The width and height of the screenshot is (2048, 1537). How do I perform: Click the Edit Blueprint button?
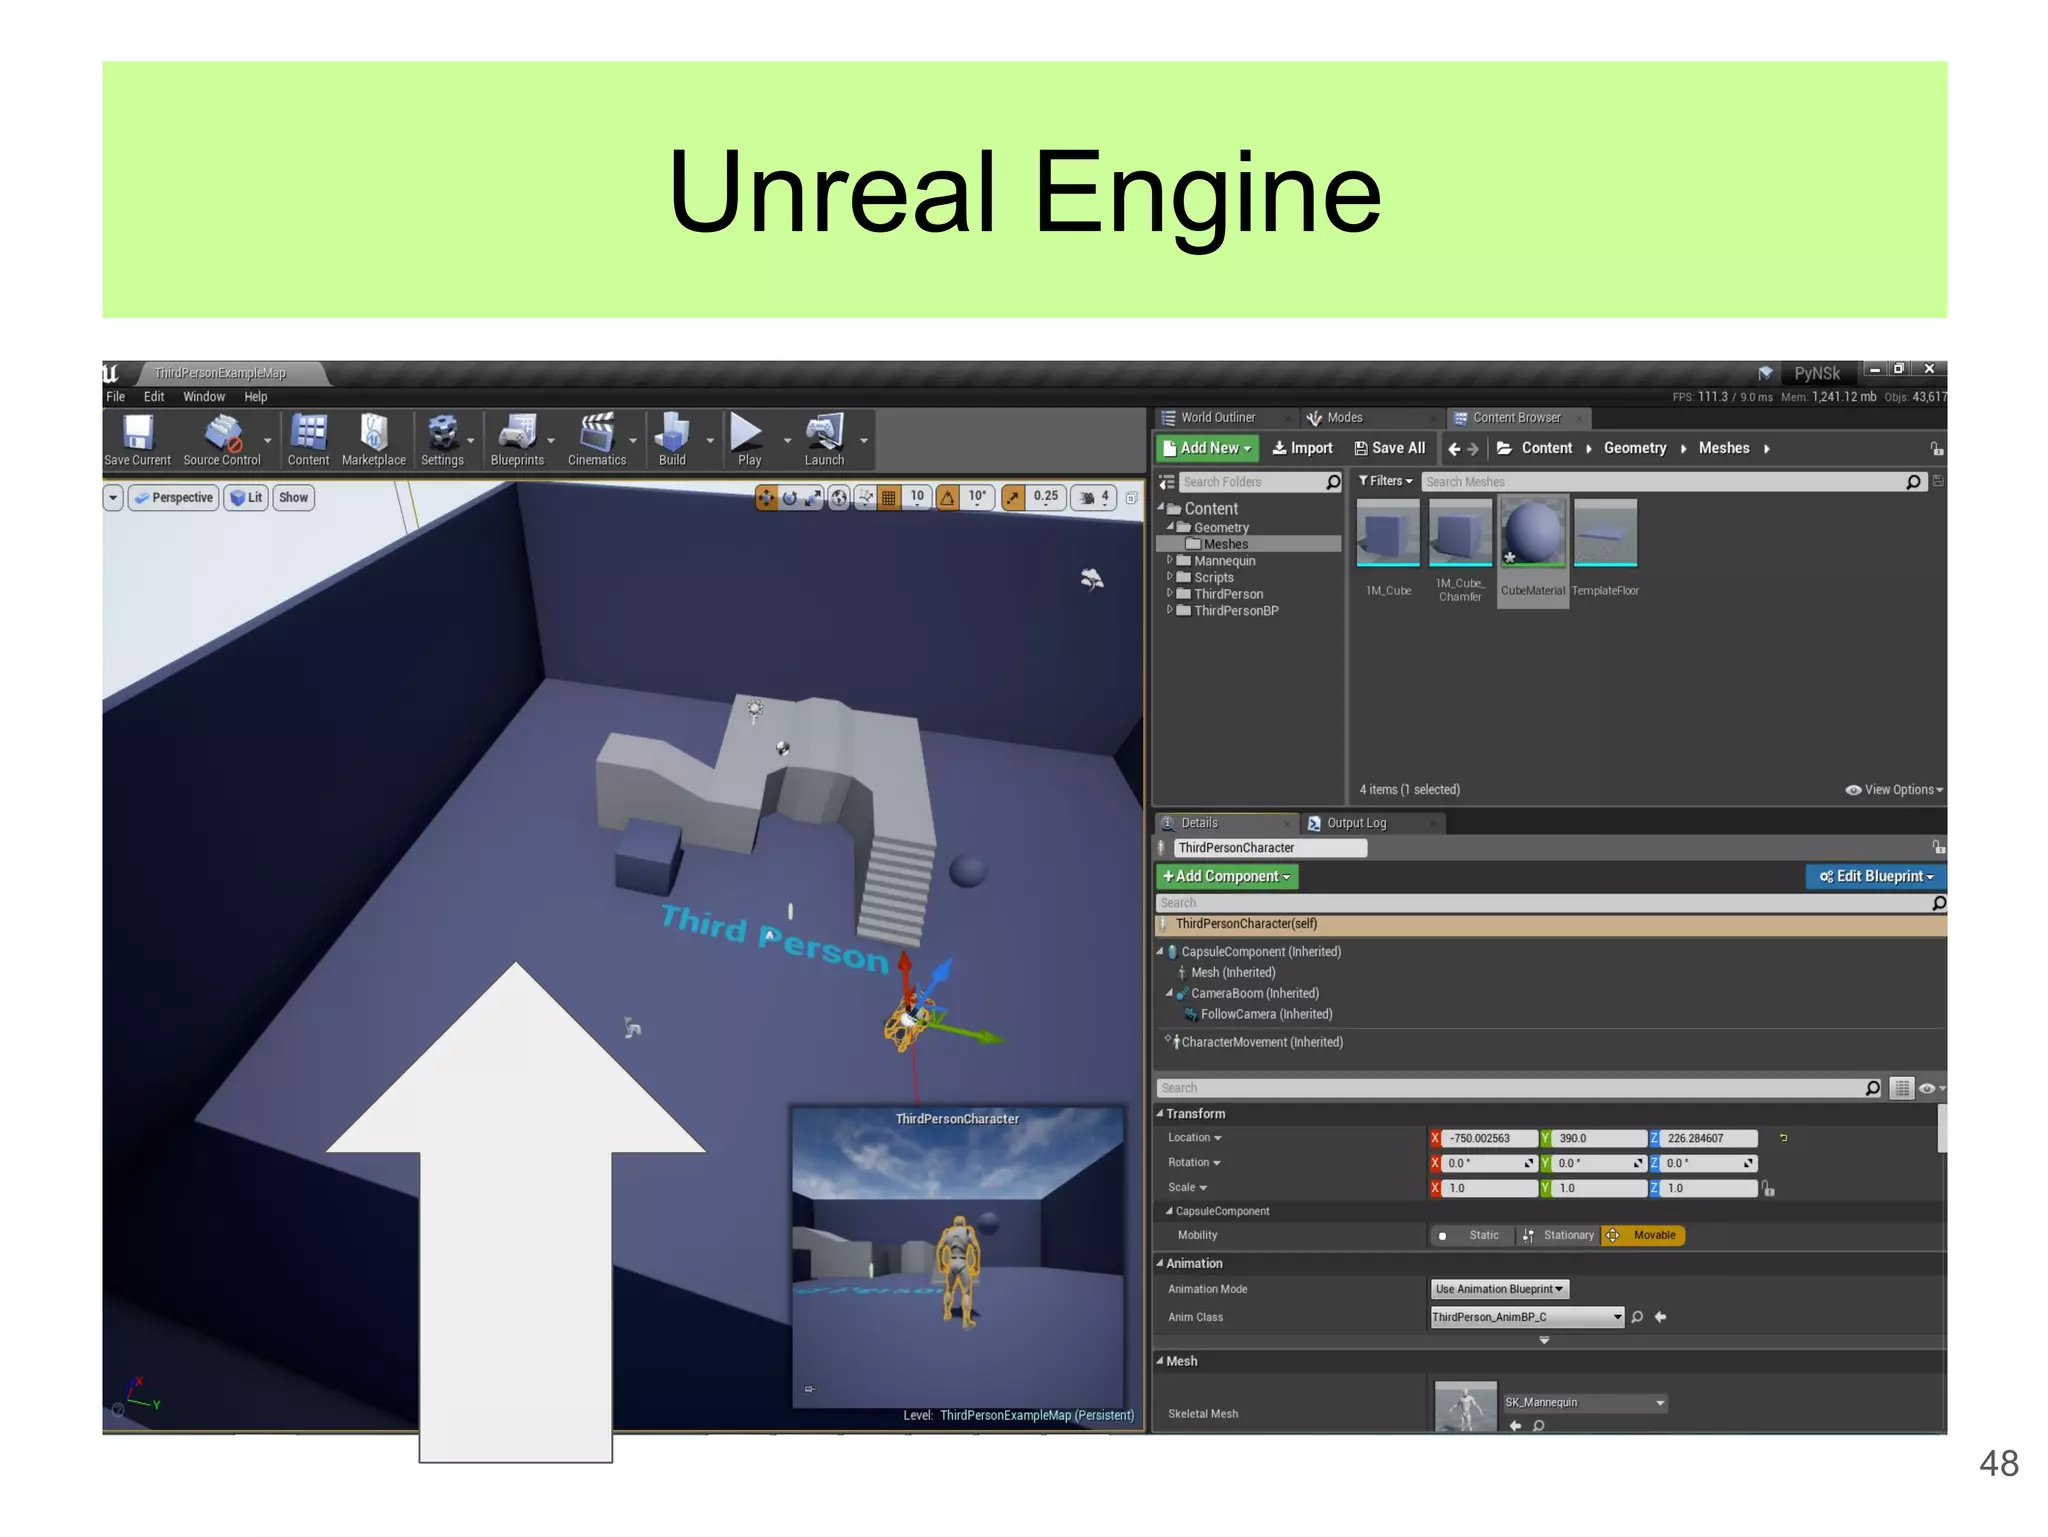click(x=1876, y=877)
